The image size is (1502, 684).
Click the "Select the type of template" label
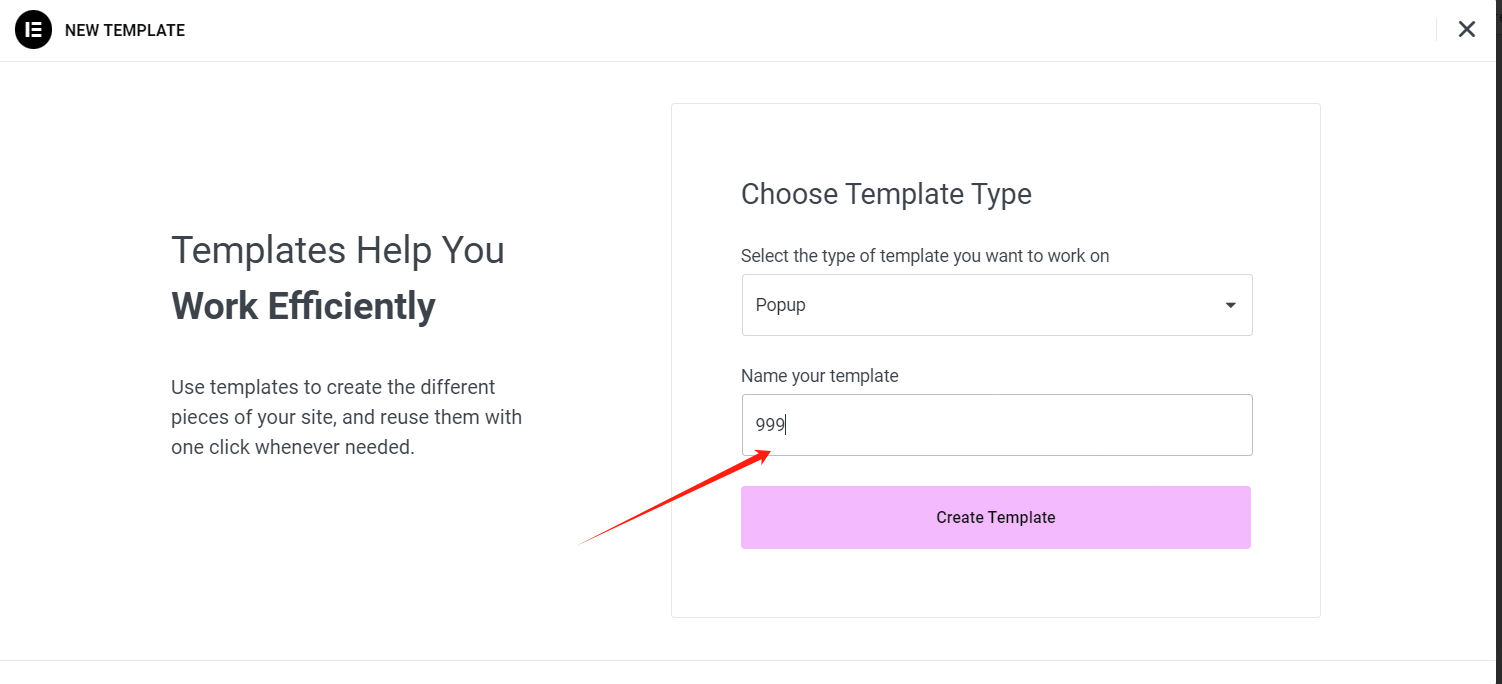pyautogui.click(x=925, y=256)
